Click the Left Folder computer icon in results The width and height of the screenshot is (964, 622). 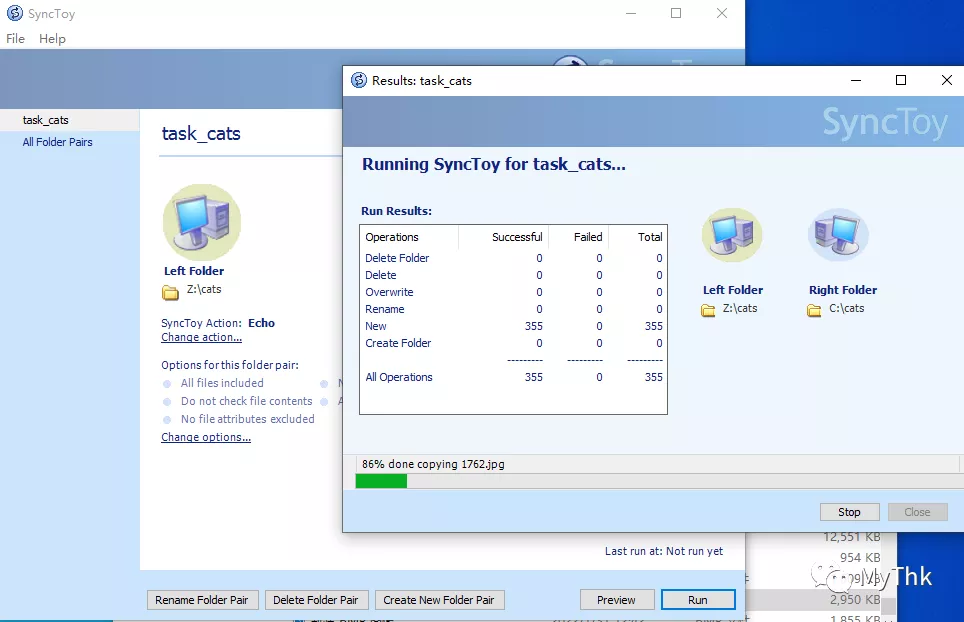tap(732, 237)
